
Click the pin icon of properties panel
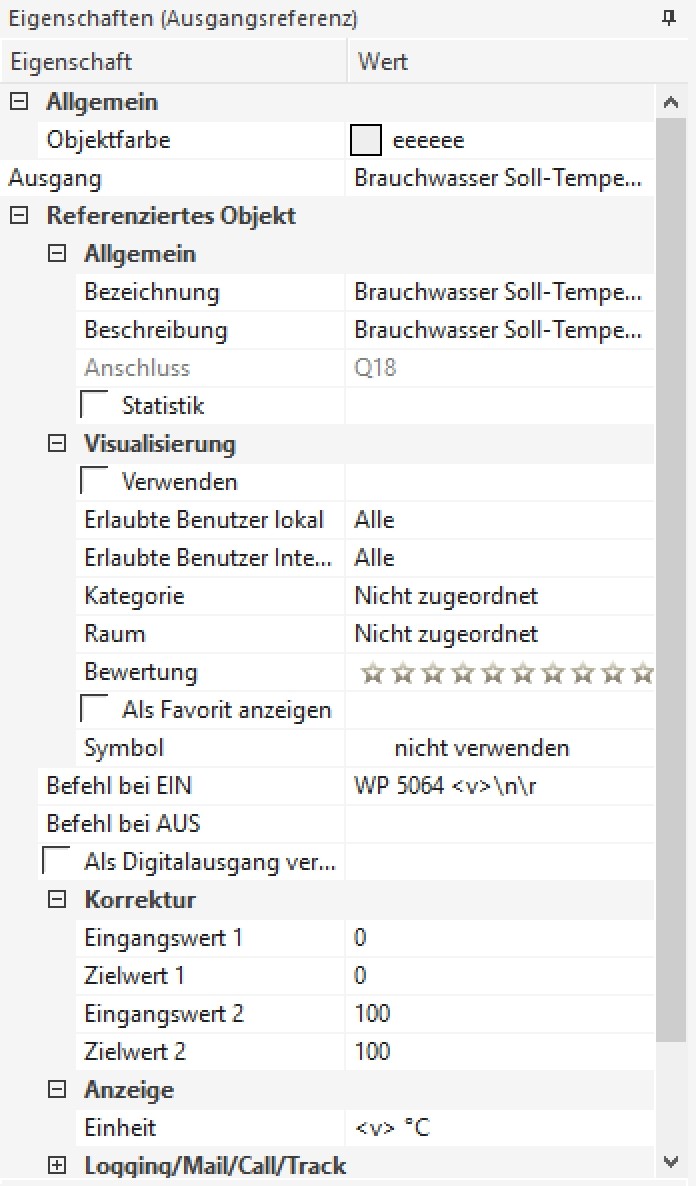pos(669,18)
